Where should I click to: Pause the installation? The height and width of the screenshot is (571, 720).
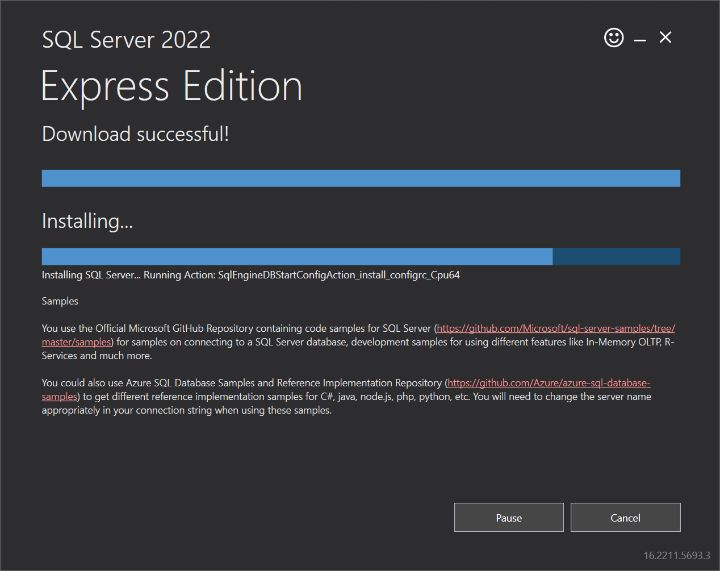point(509,518)
